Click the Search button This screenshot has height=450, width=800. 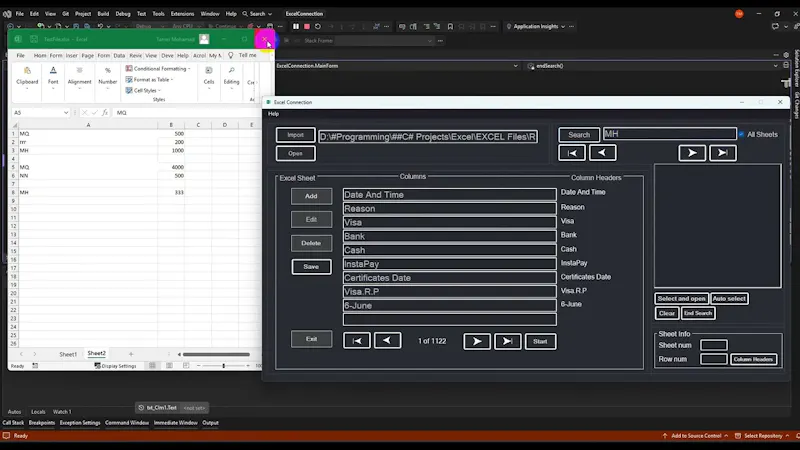tap(579, 135)
